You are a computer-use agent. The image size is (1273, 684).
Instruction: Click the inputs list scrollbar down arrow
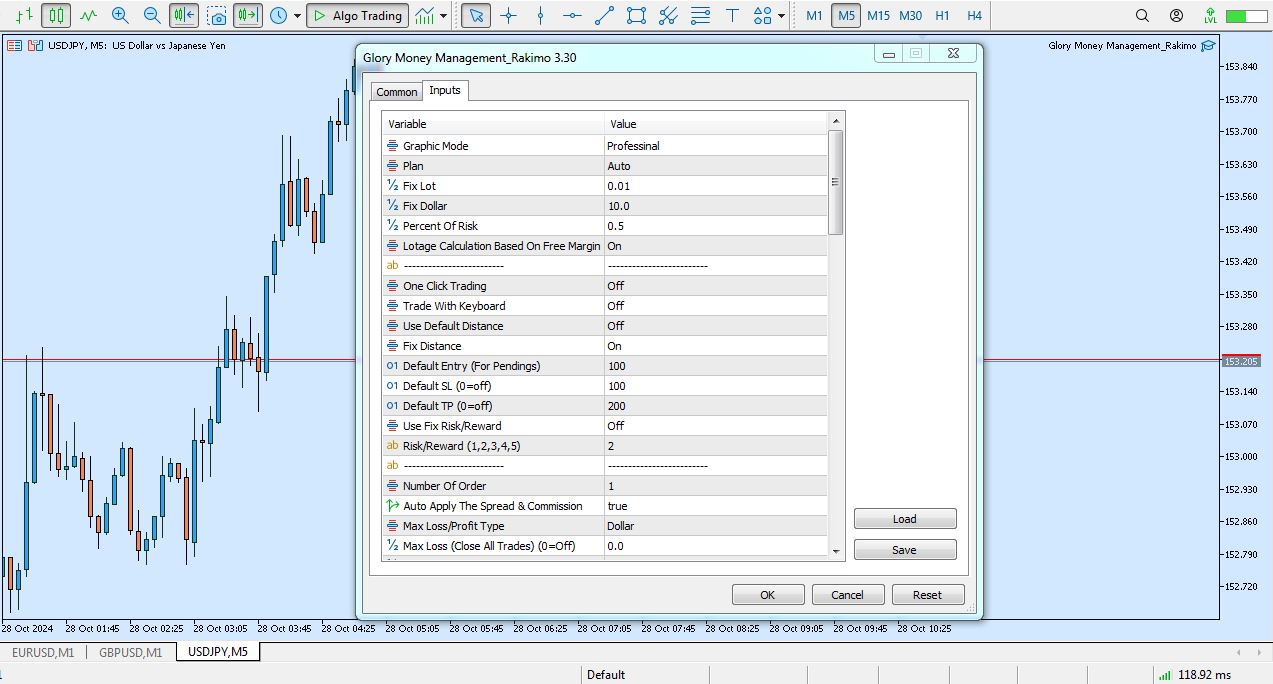coord(836,549)
